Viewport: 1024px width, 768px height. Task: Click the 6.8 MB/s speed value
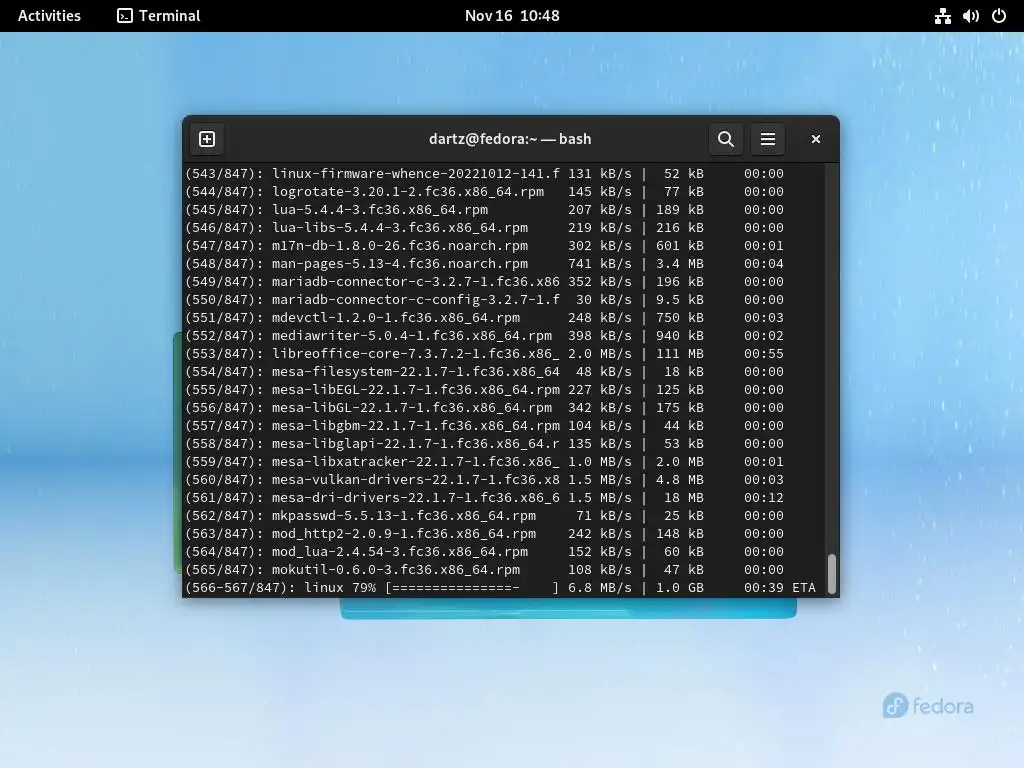click(x=600, y=588)
